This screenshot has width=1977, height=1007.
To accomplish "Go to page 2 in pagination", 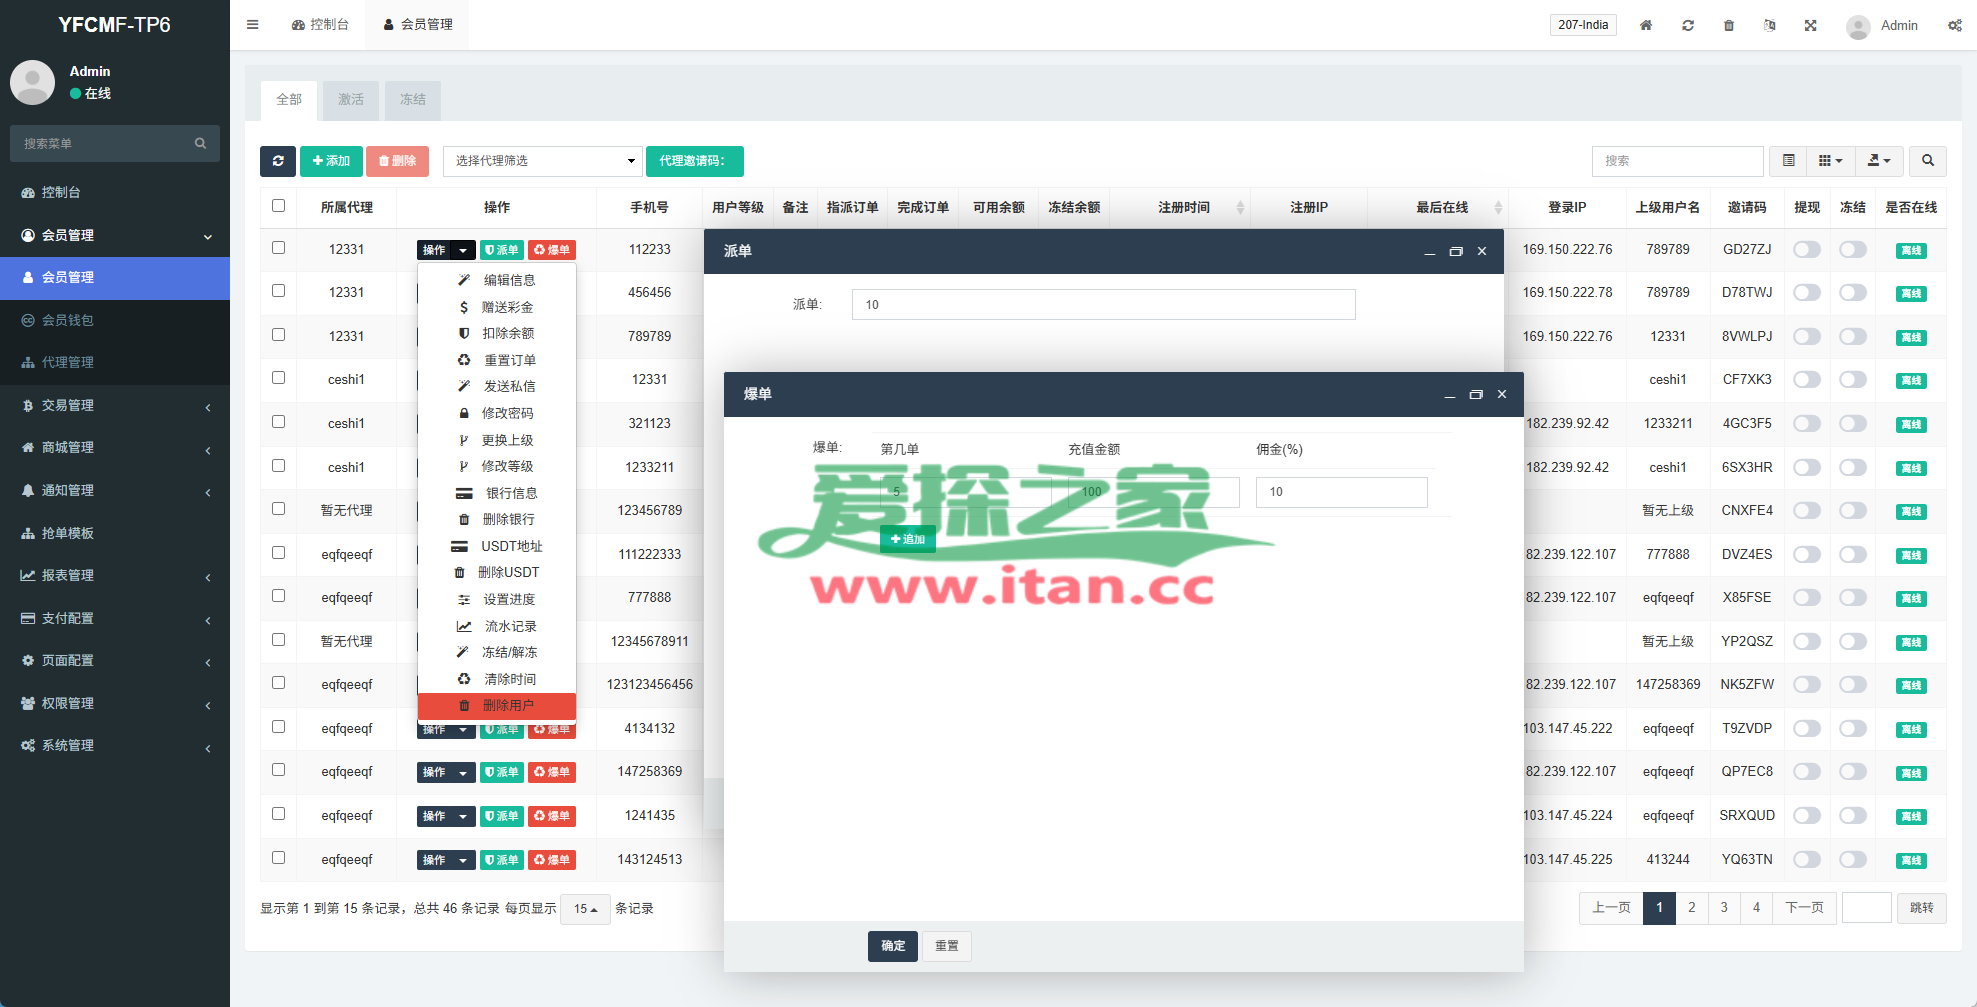I will pyautogui.click(x=1691, y=908).
